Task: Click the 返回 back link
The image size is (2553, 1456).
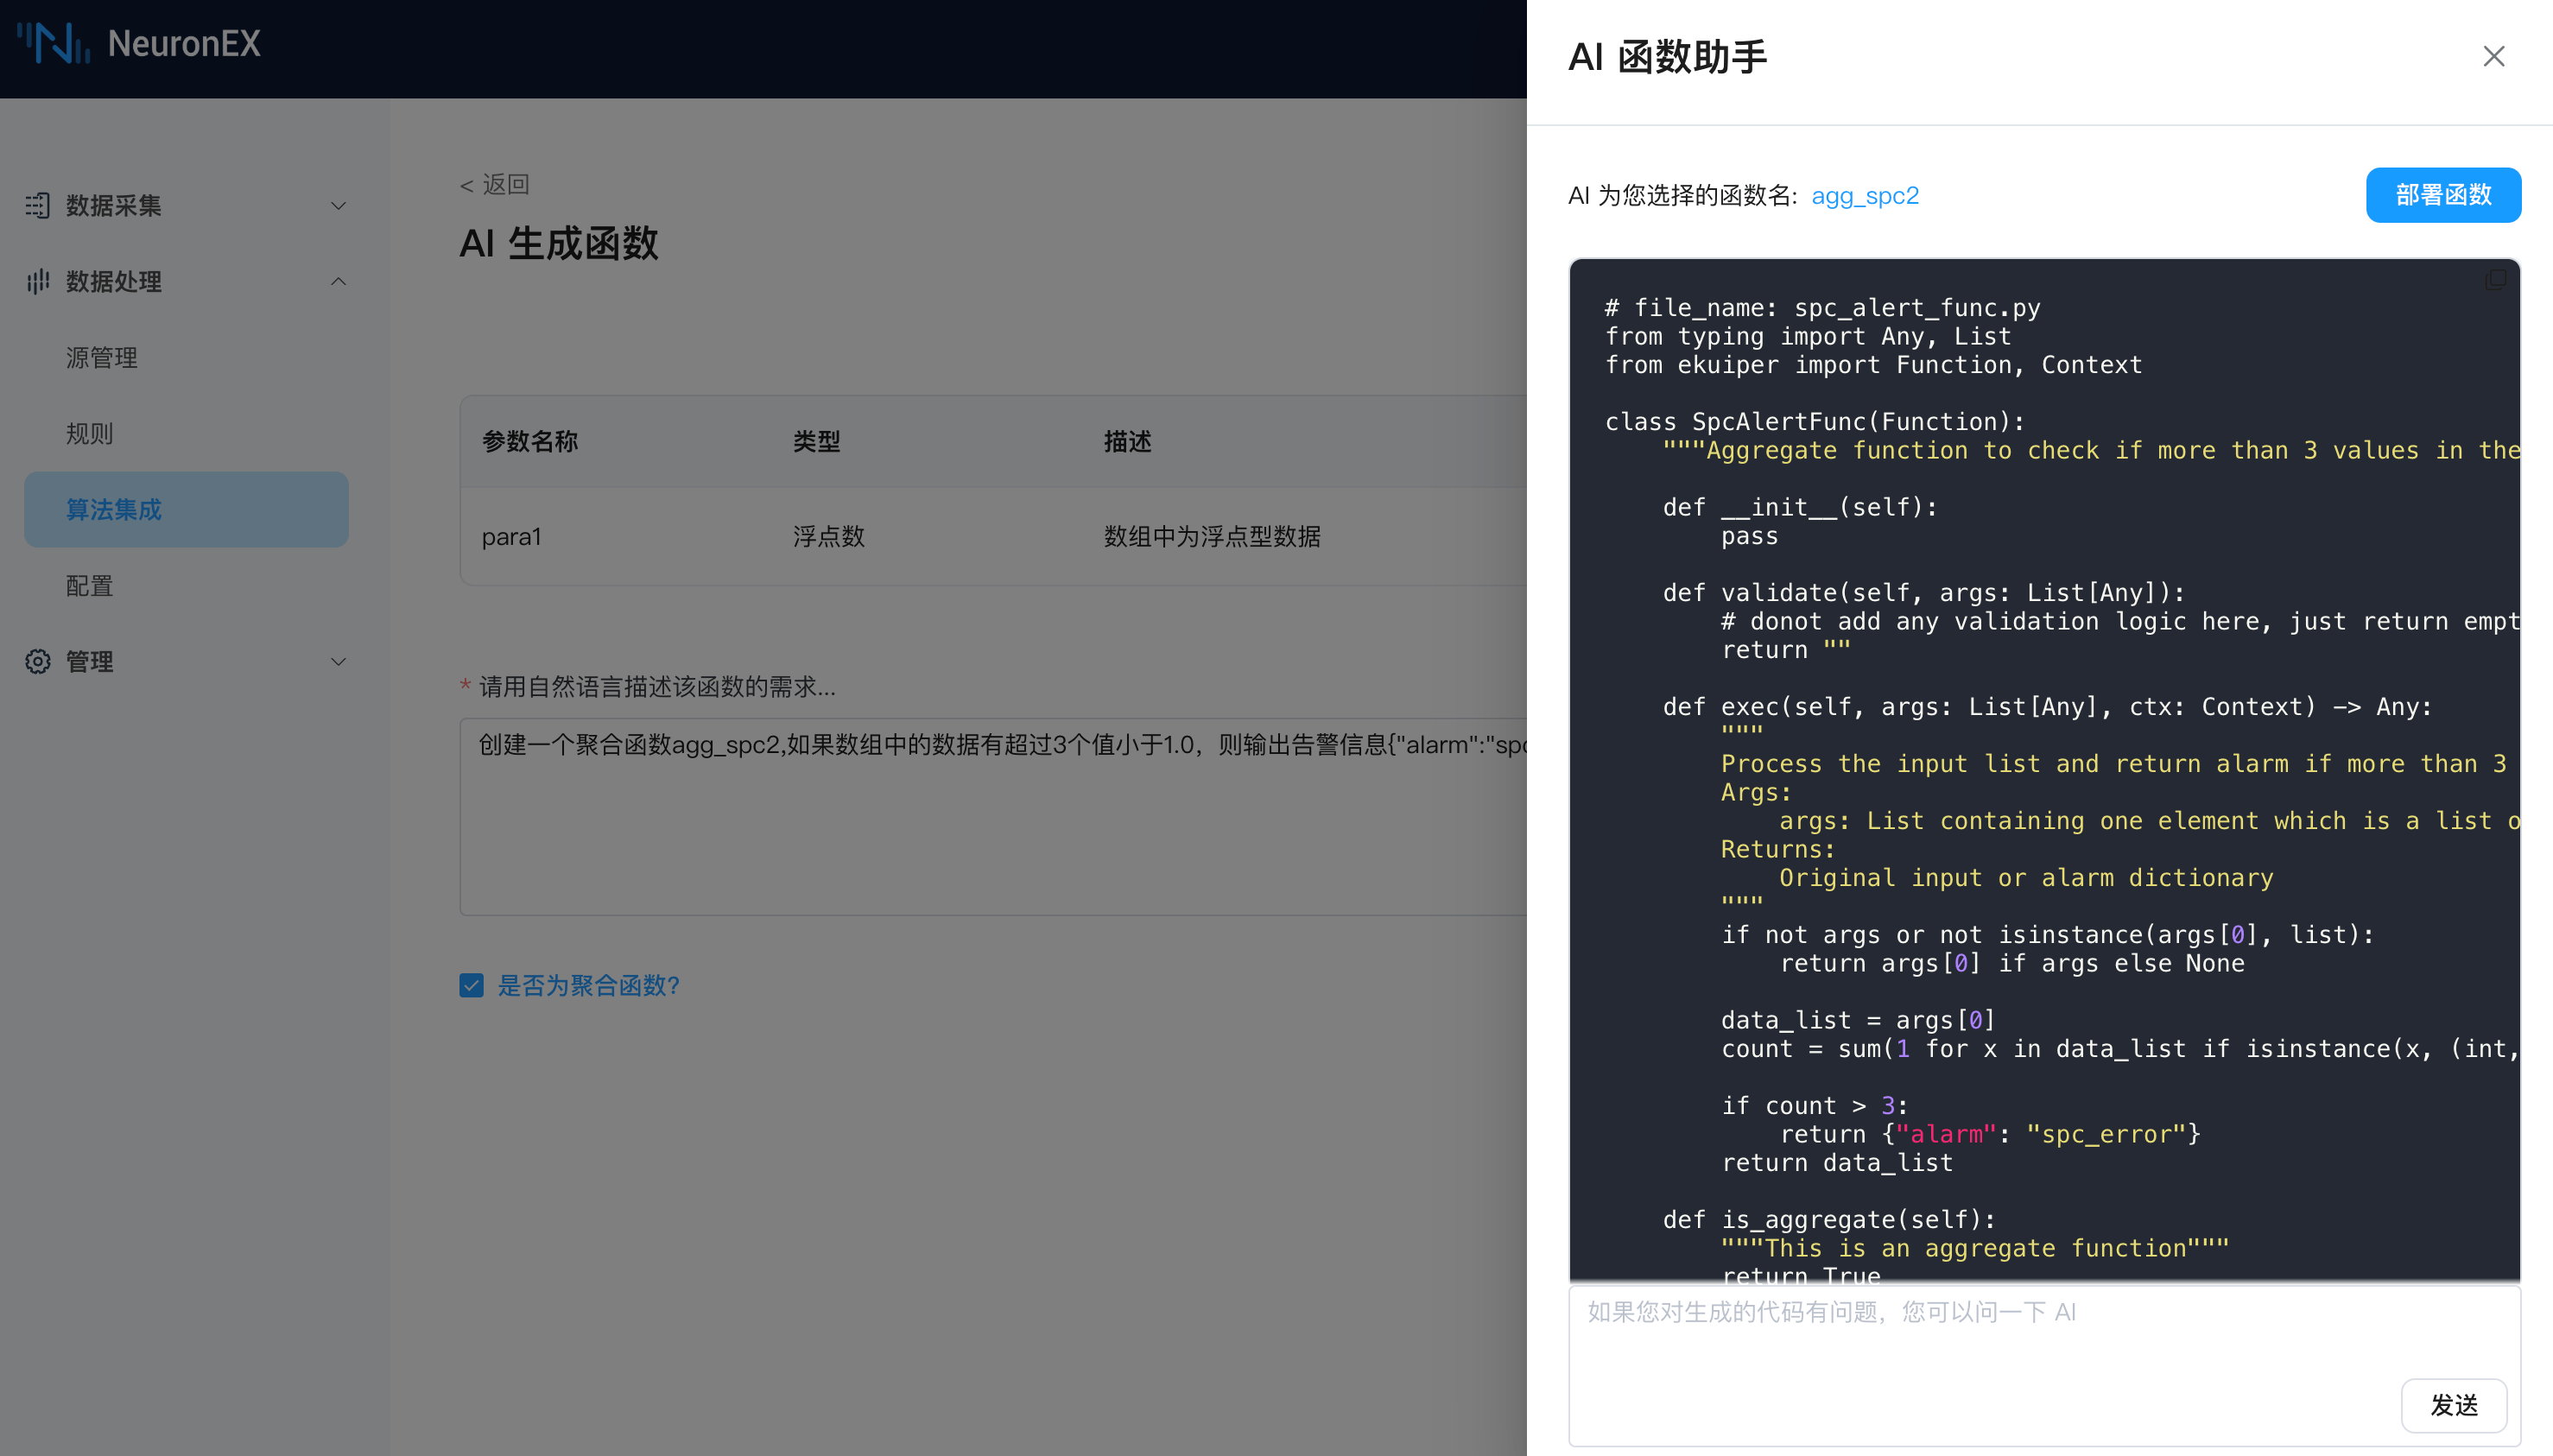Action: (x=494, y=184)
